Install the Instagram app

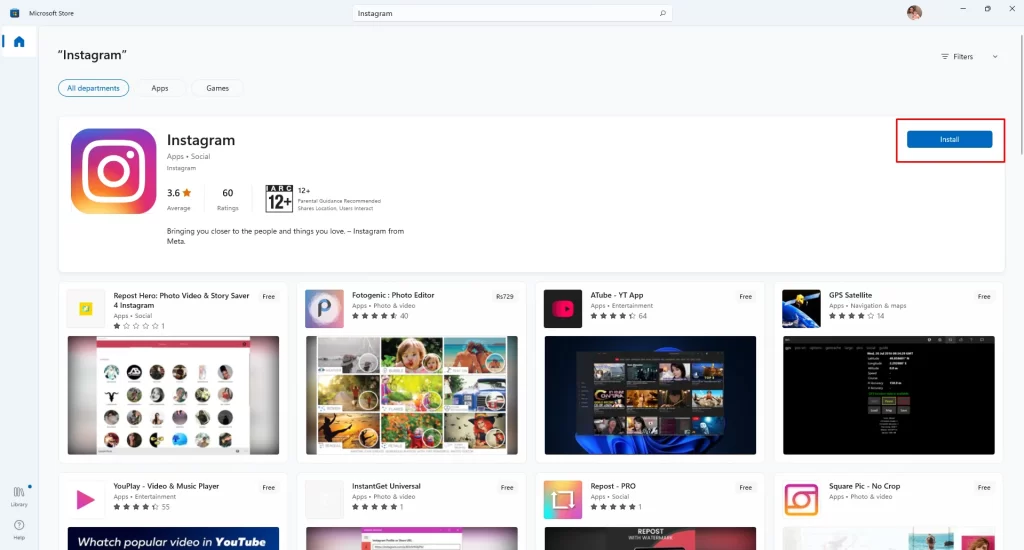pyautogui.click(x=949, y=140)
